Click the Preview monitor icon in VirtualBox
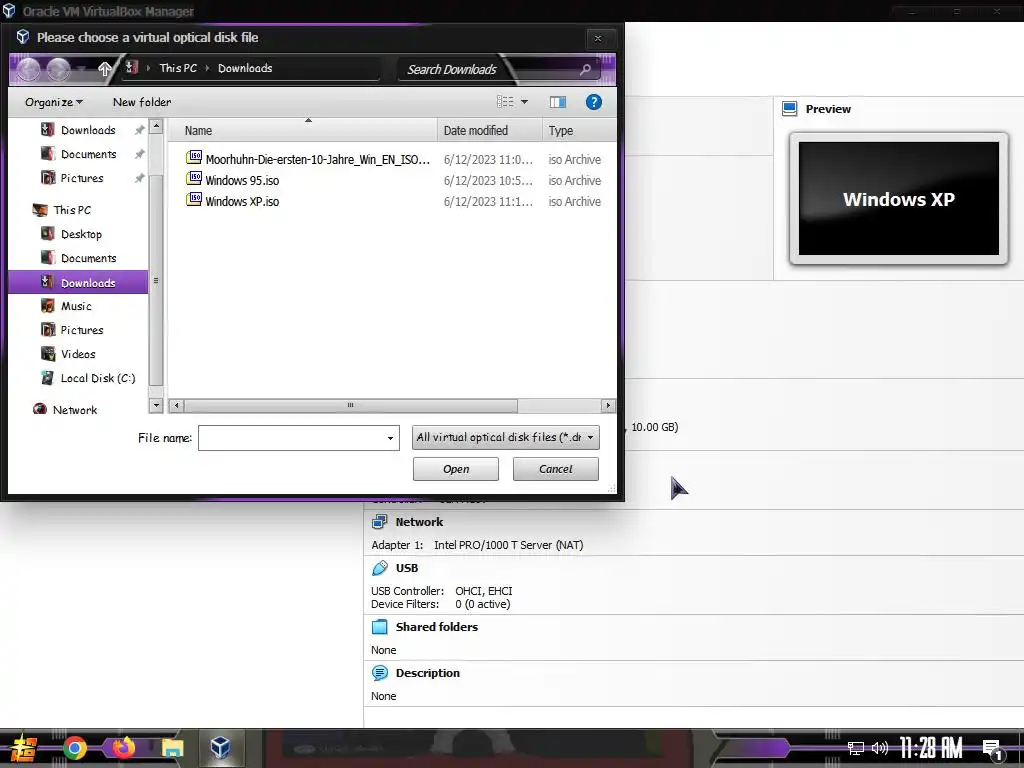1024x768 pixels. coord(790,108)
